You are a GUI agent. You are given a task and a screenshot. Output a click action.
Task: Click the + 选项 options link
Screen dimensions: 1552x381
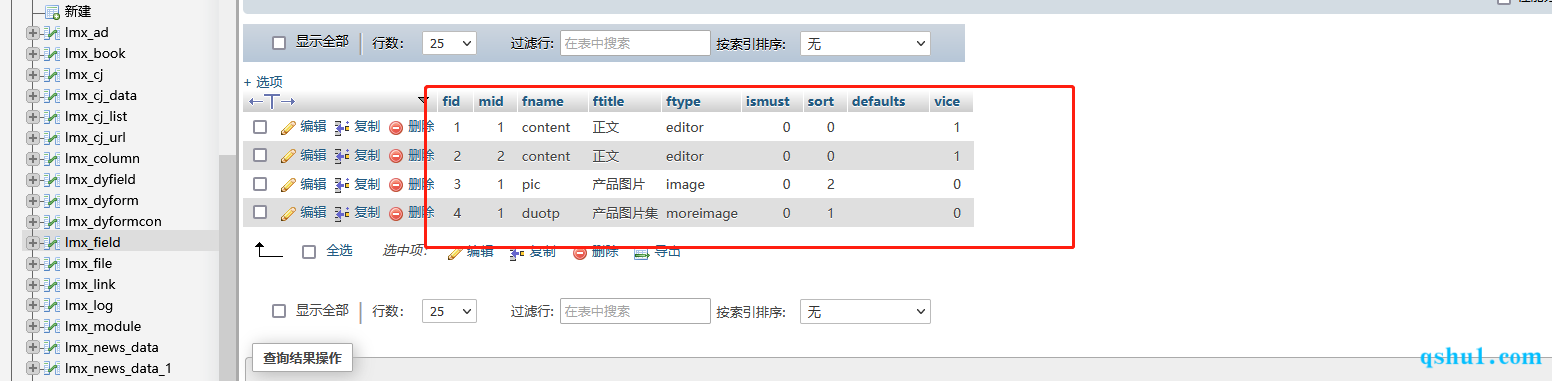263,82
